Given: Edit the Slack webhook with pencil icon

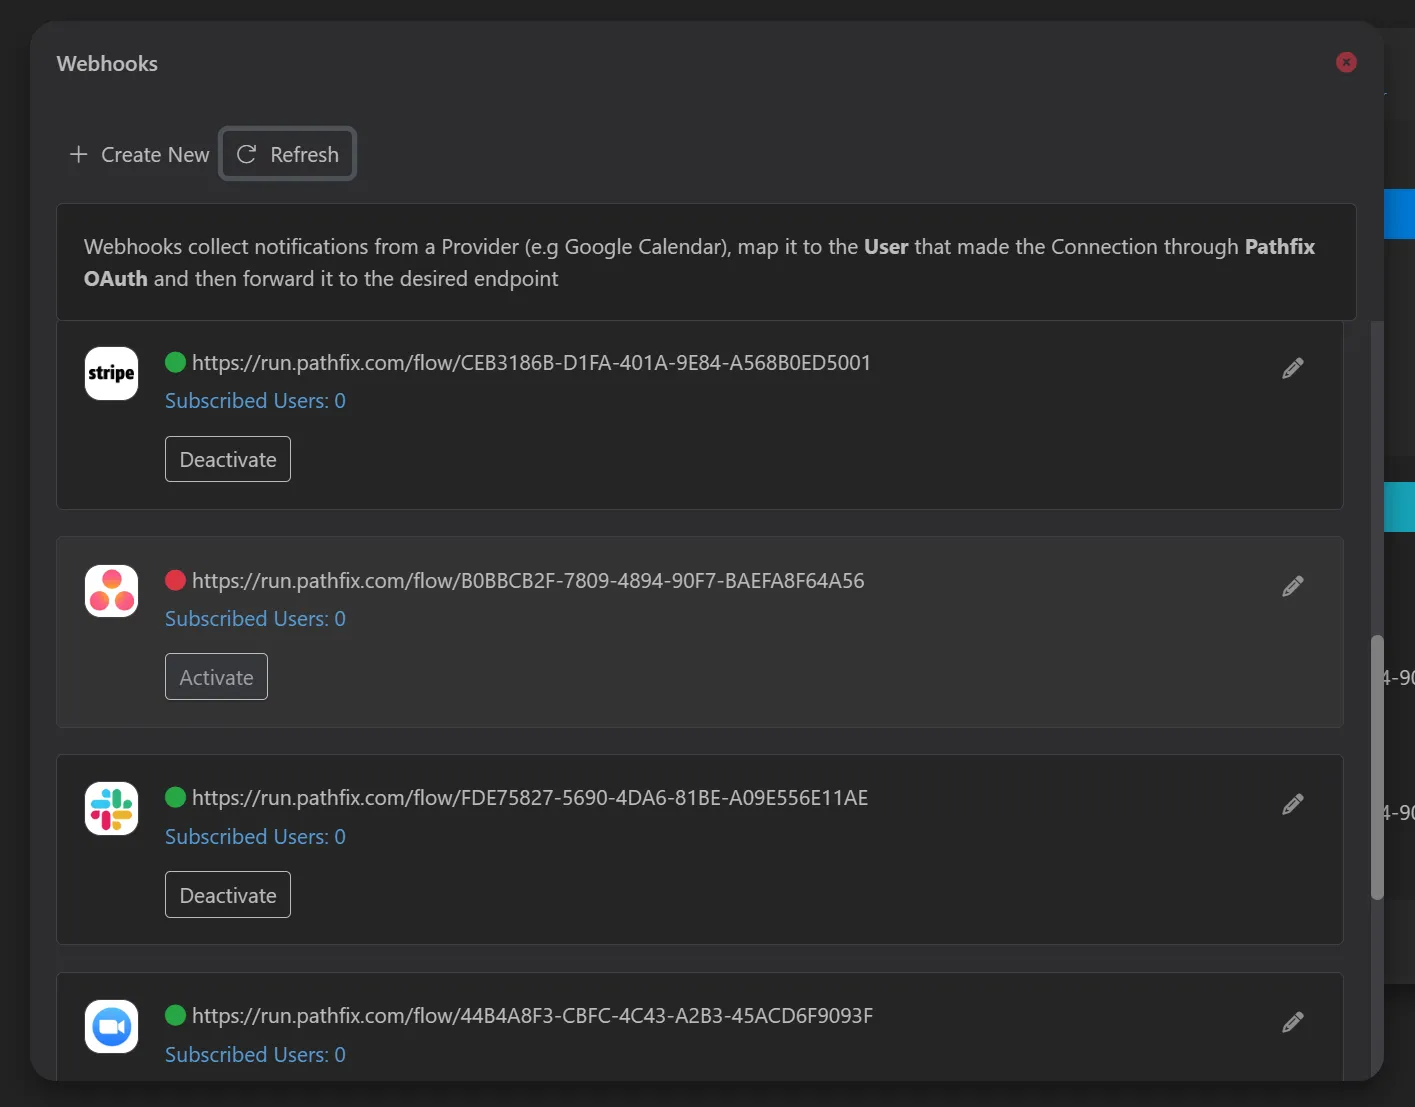Looking at the screenshot, I should [x=1293, y=804].
